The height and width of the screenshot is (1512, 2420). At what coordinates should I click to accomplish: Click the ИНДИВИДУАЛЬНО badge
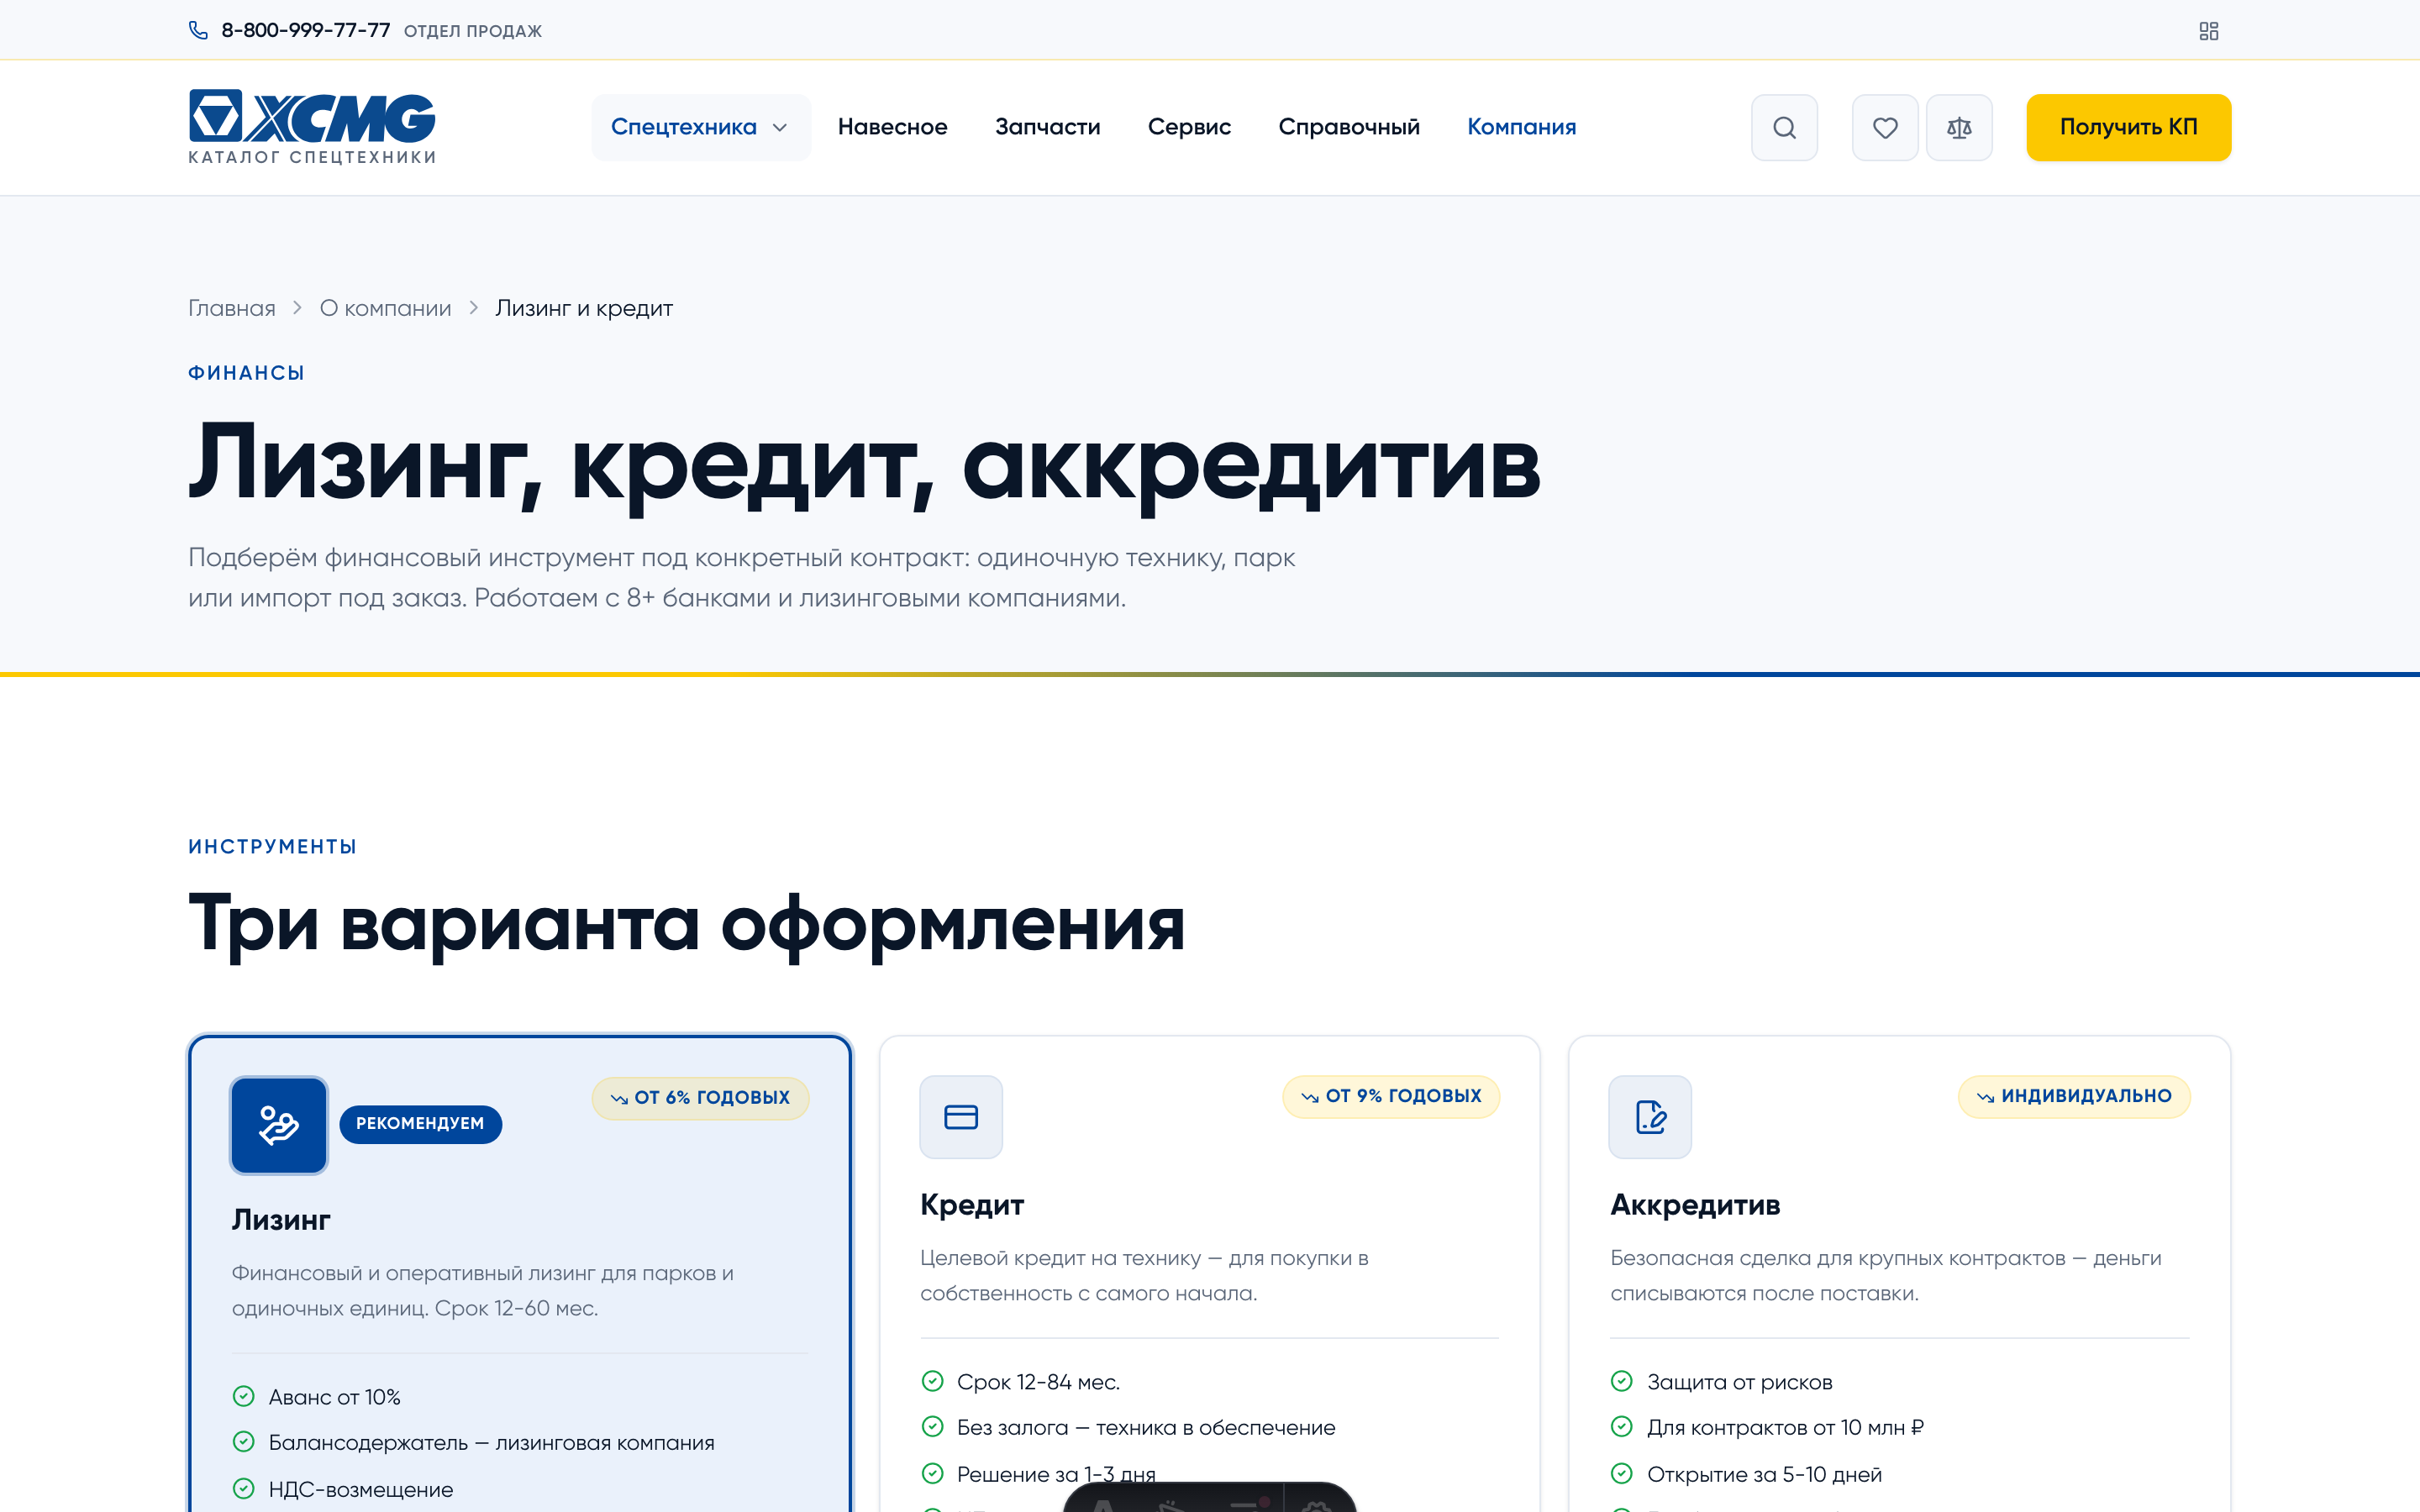(x=2074, y=1096)
